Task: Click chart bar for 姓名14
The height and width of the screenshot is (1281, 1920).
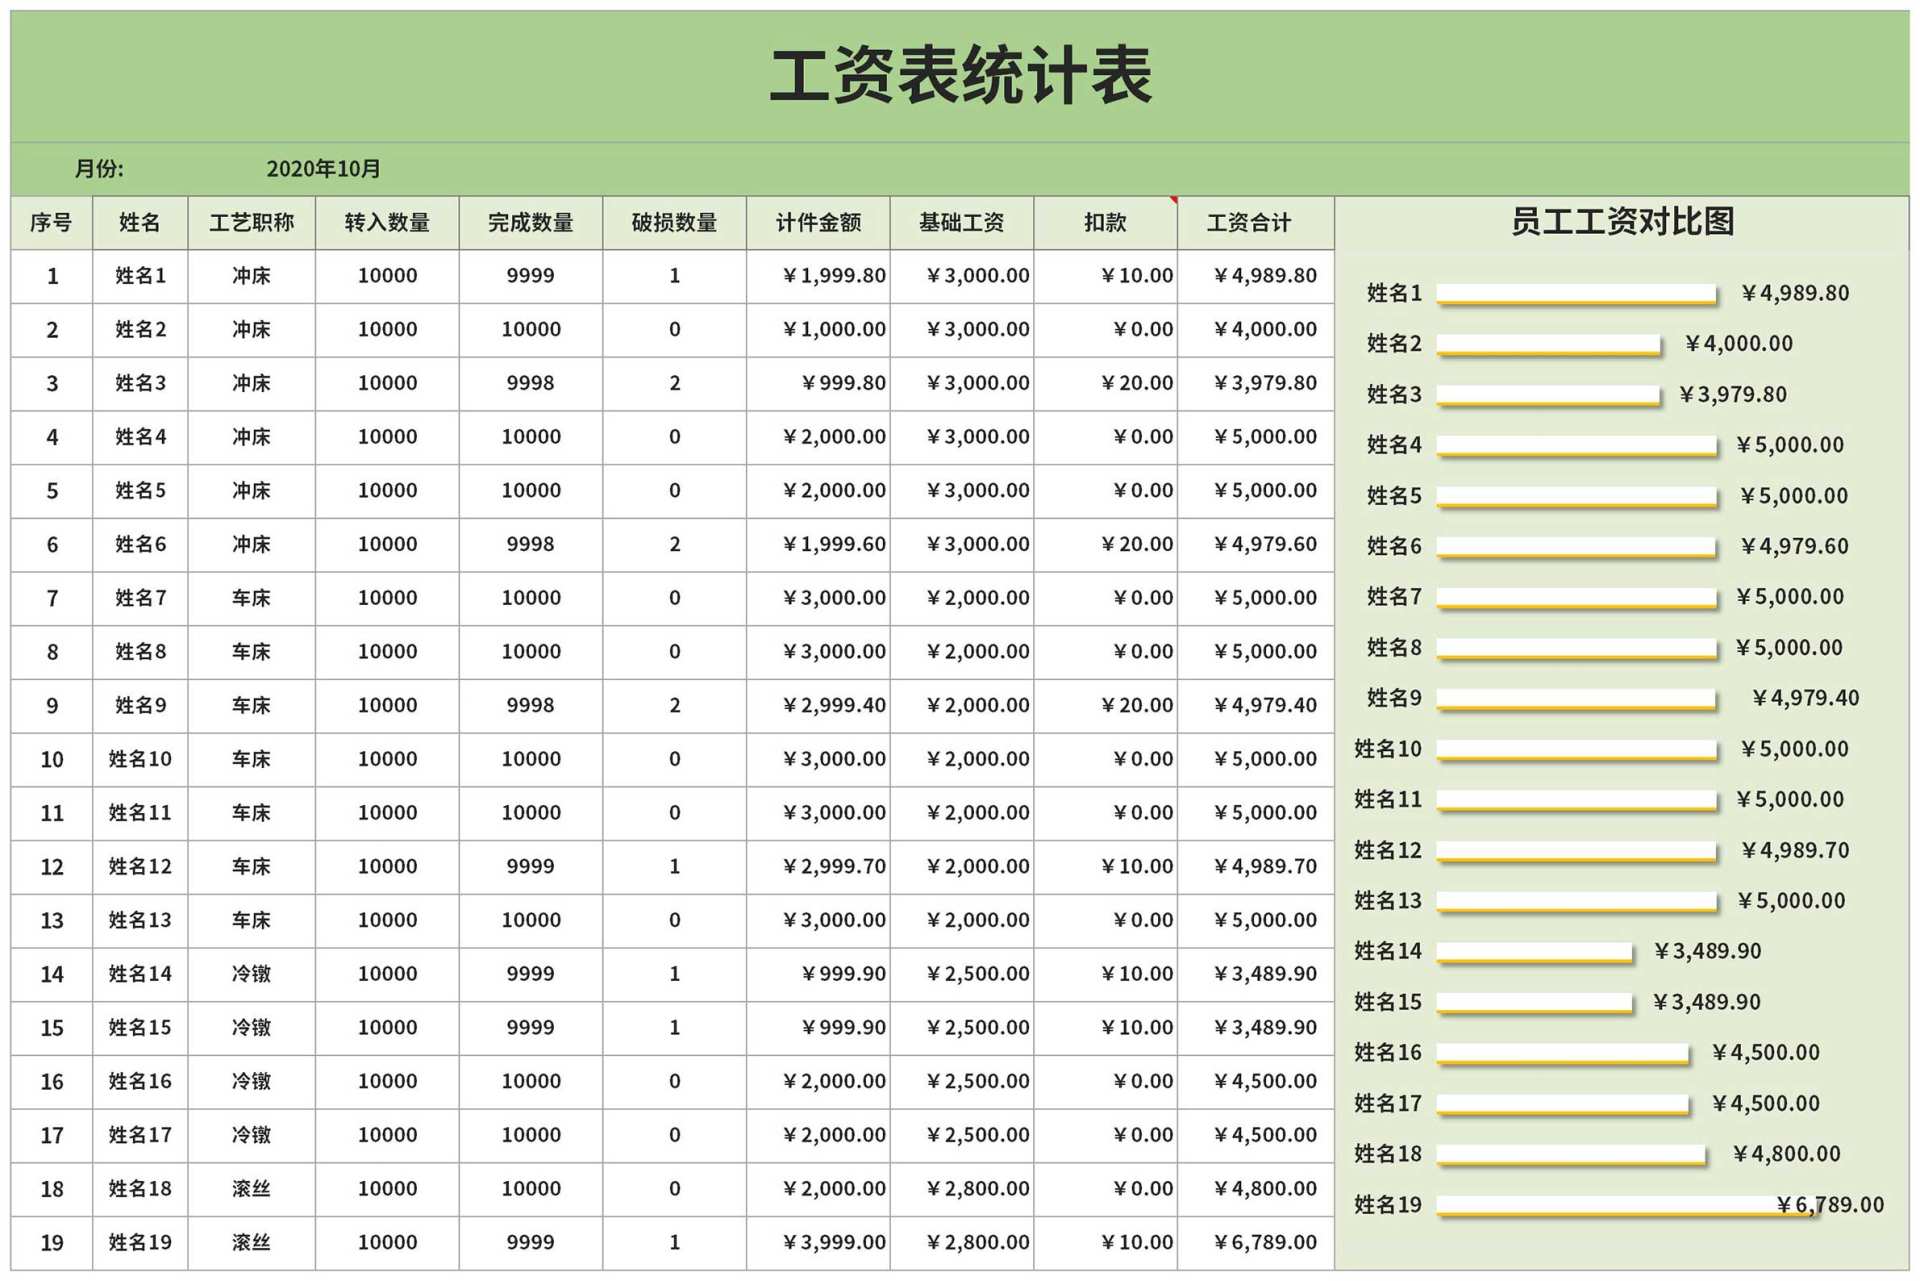Action: pyautogui.click(x=1535, y=953)
